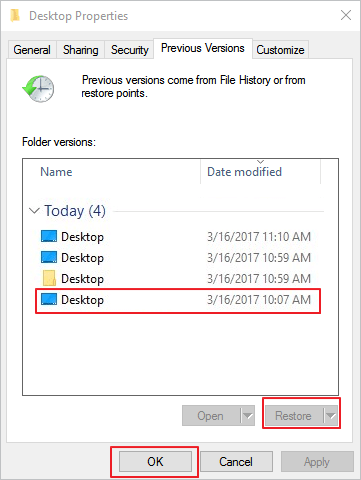Click the Restore button

point(293,416)
